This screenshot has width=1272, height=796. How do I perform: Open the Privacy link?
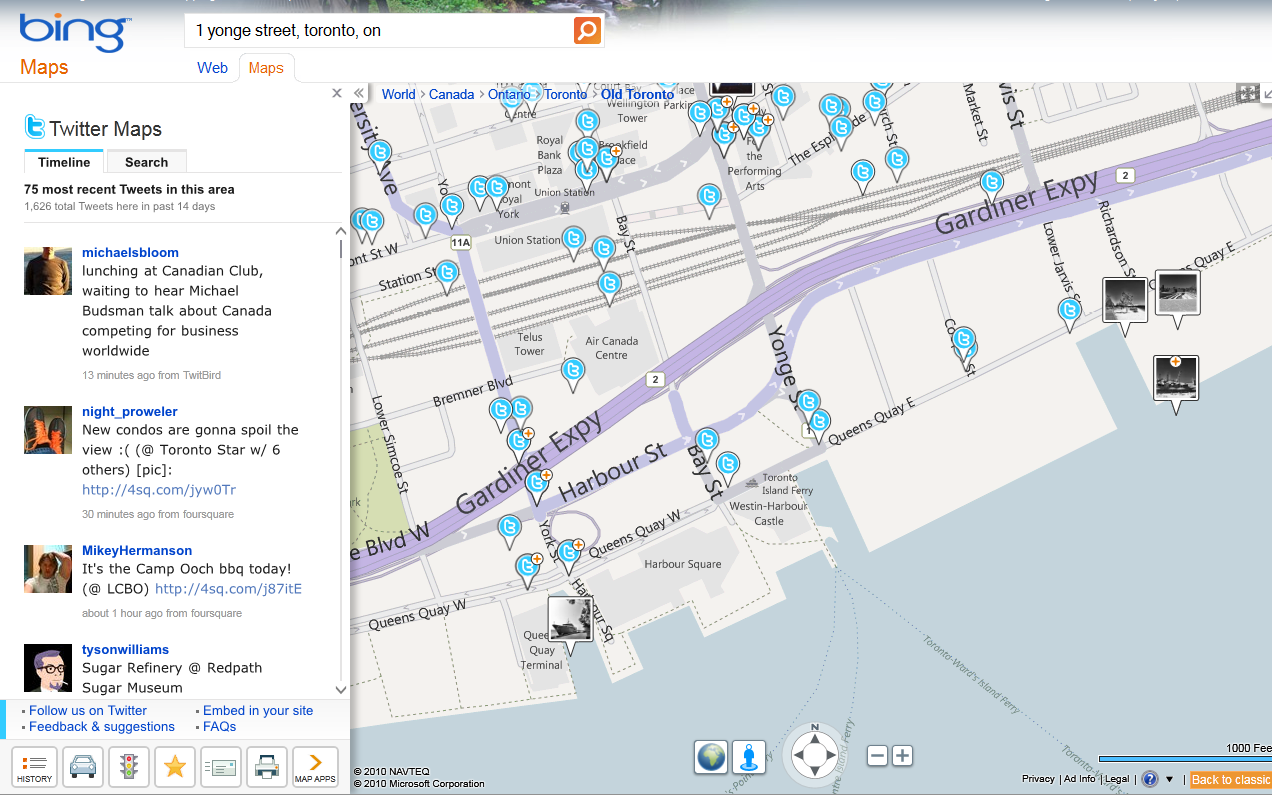click(1038, 779)
